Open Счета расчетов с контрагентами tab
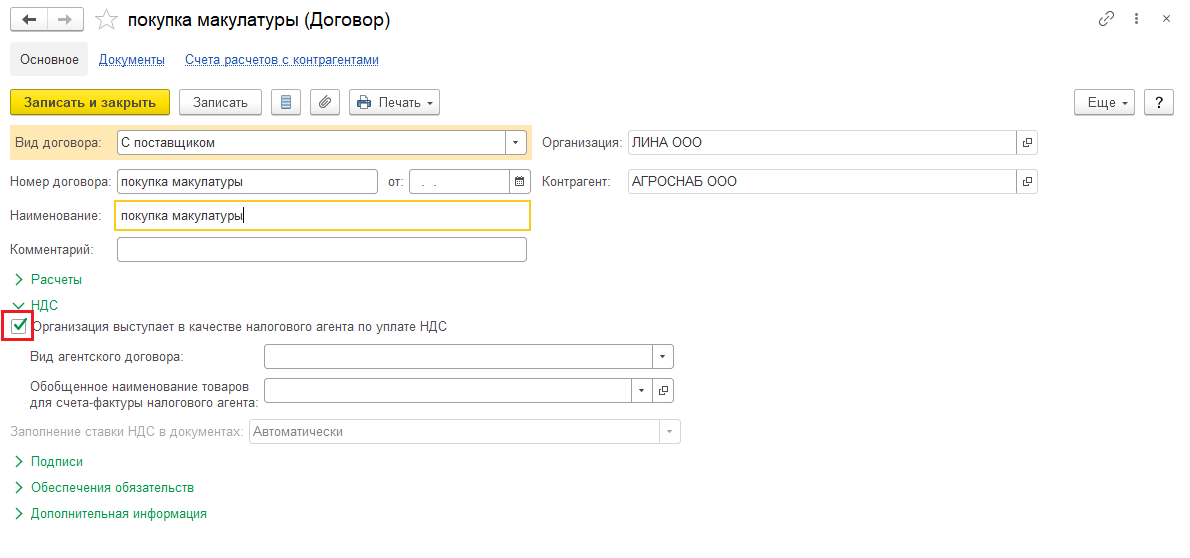 point(282,60)
